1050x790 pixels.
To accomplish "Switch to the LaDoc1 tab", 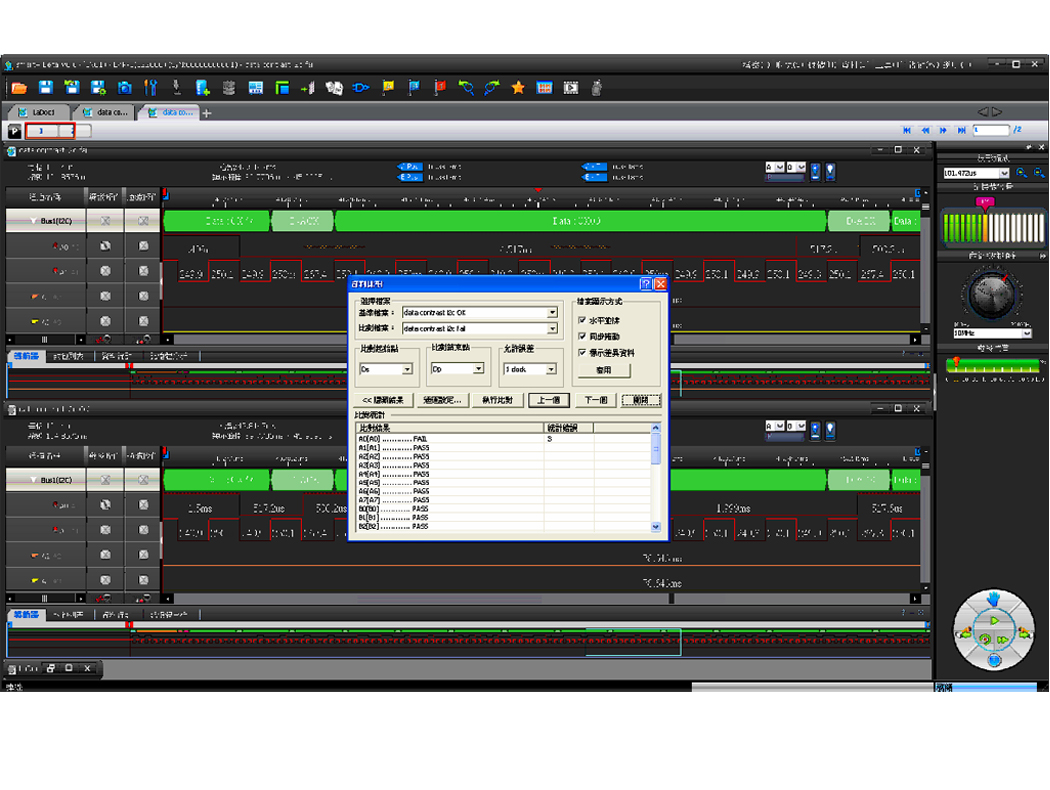I will tap(42, 112).
